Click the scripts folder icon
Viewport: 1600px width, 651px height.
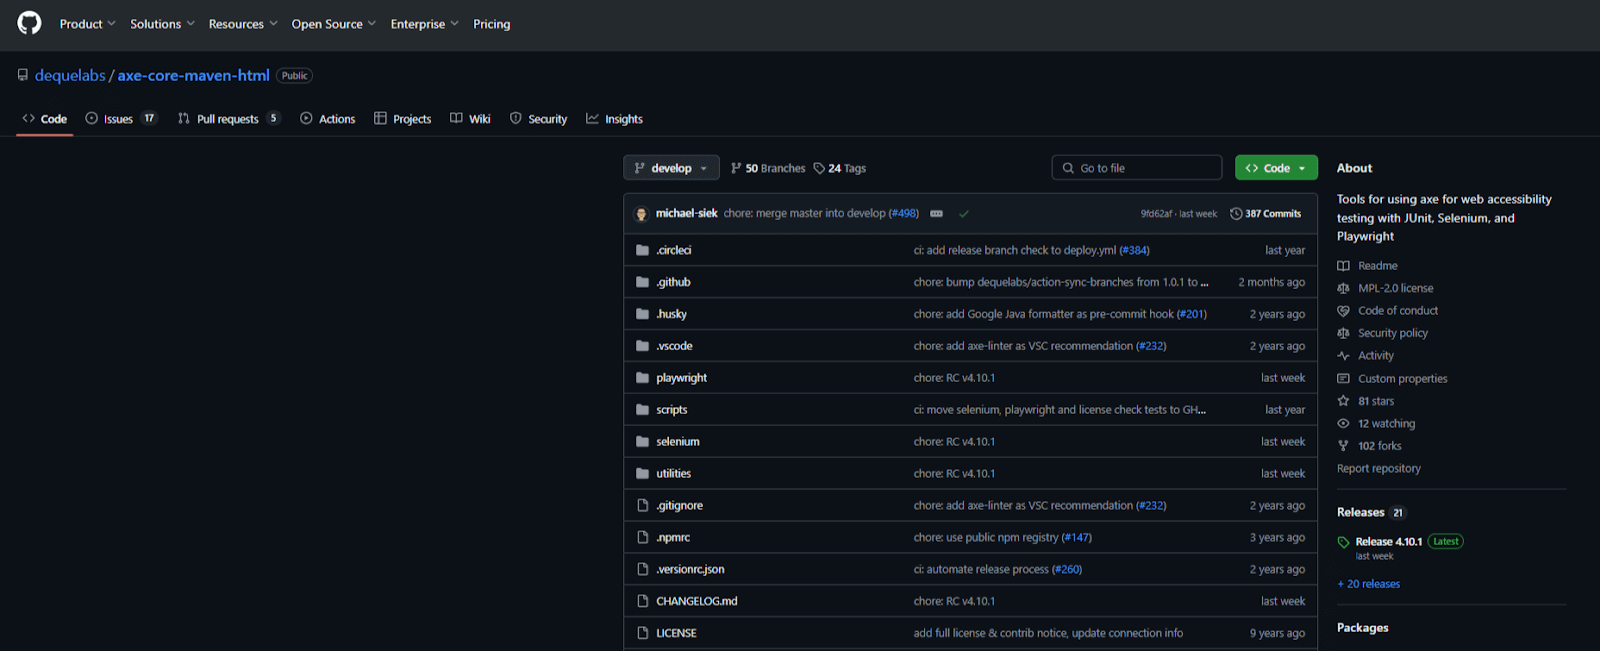tap(643, 410)
